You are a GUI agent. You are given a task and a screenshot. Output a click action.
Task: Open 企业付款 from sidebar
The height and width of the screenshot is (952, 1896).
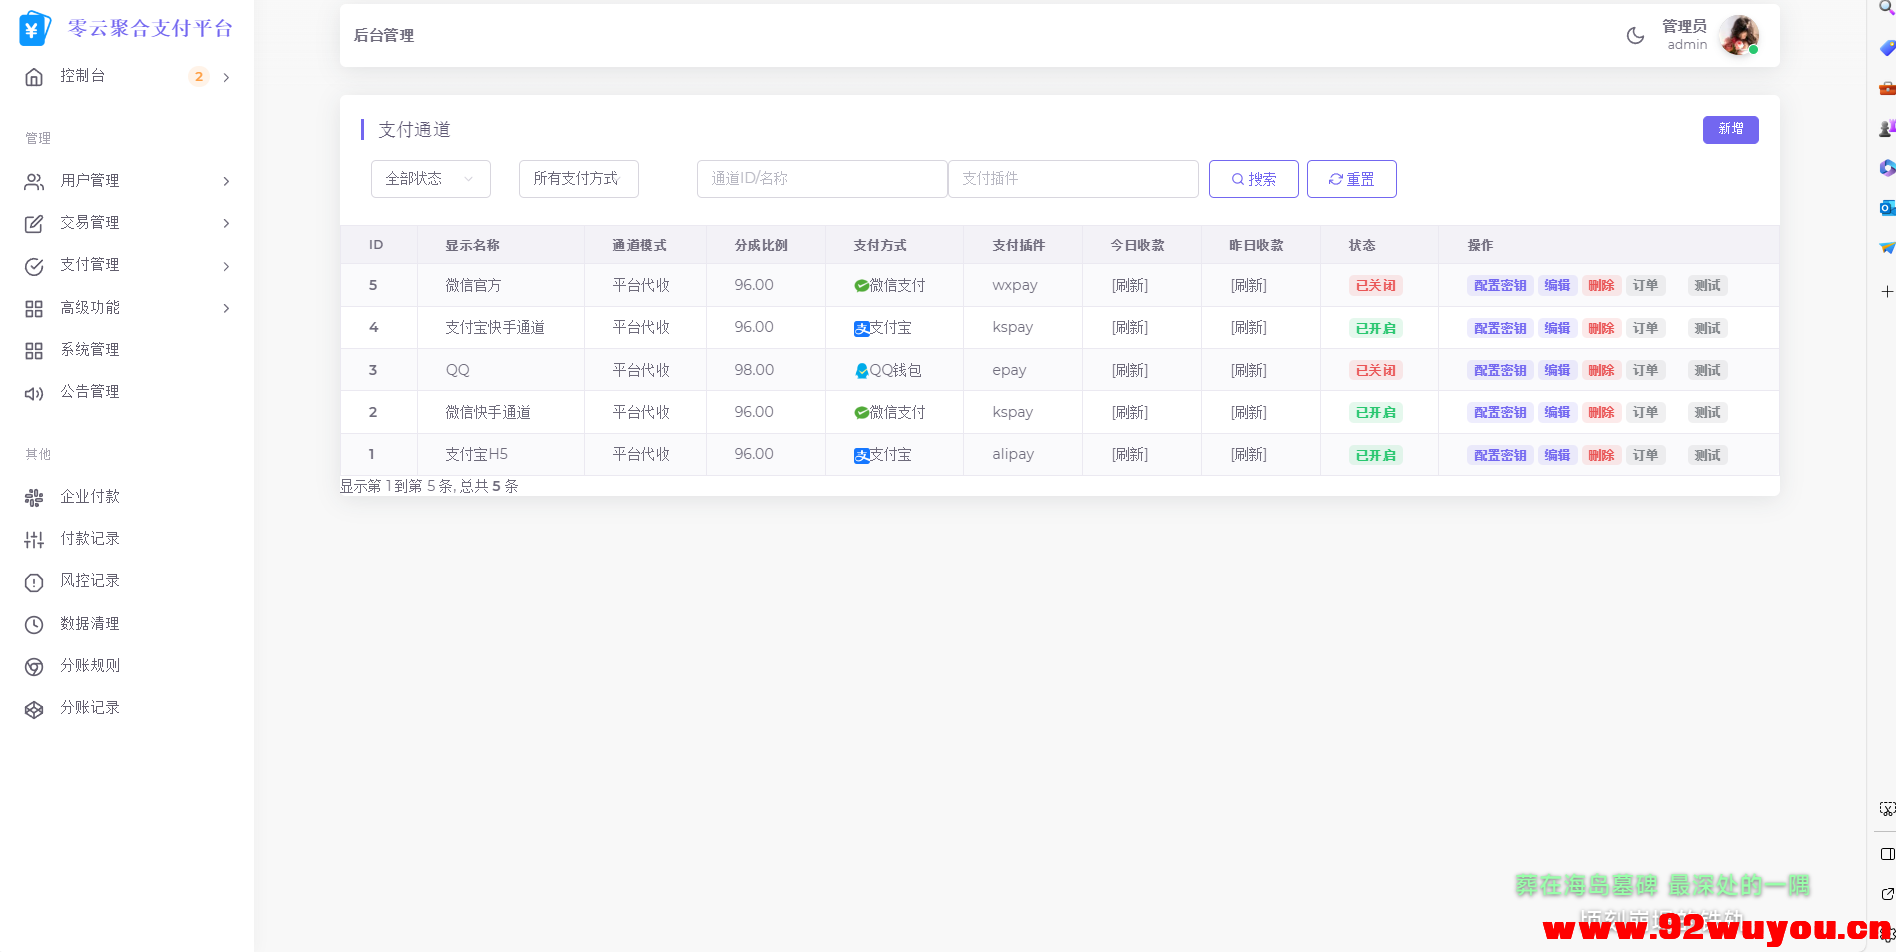click(91, 496)
